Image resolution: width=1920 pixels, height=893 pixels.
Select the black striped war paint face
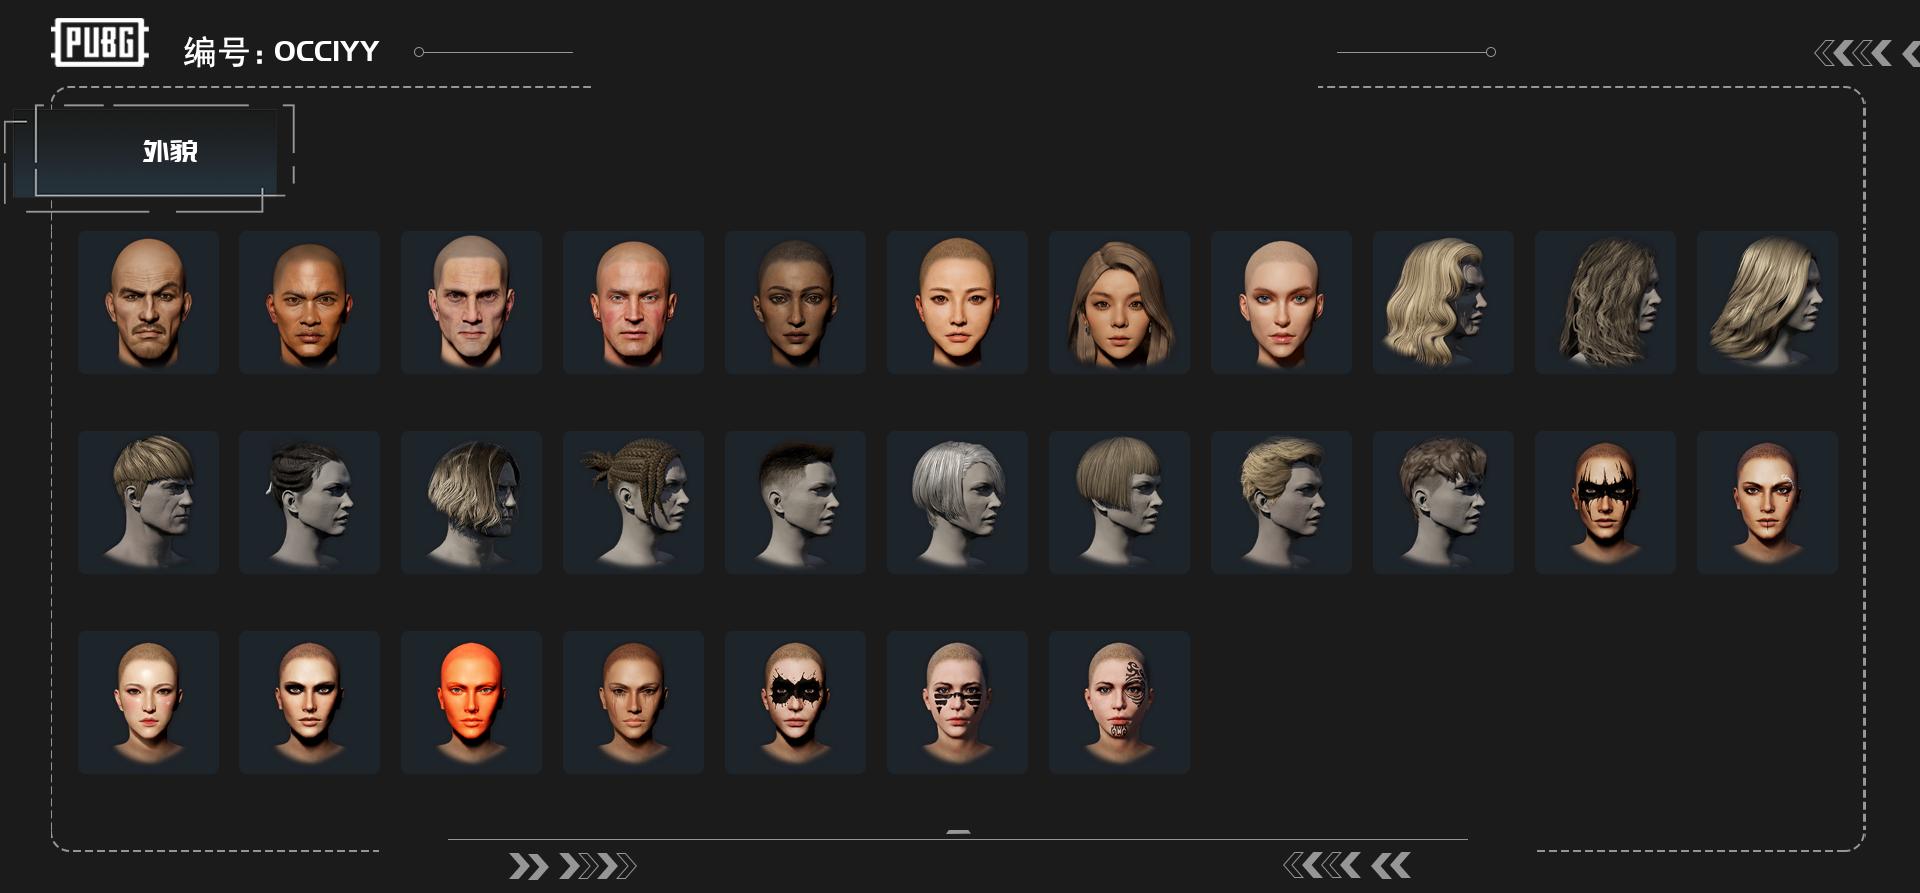(957, 702)
